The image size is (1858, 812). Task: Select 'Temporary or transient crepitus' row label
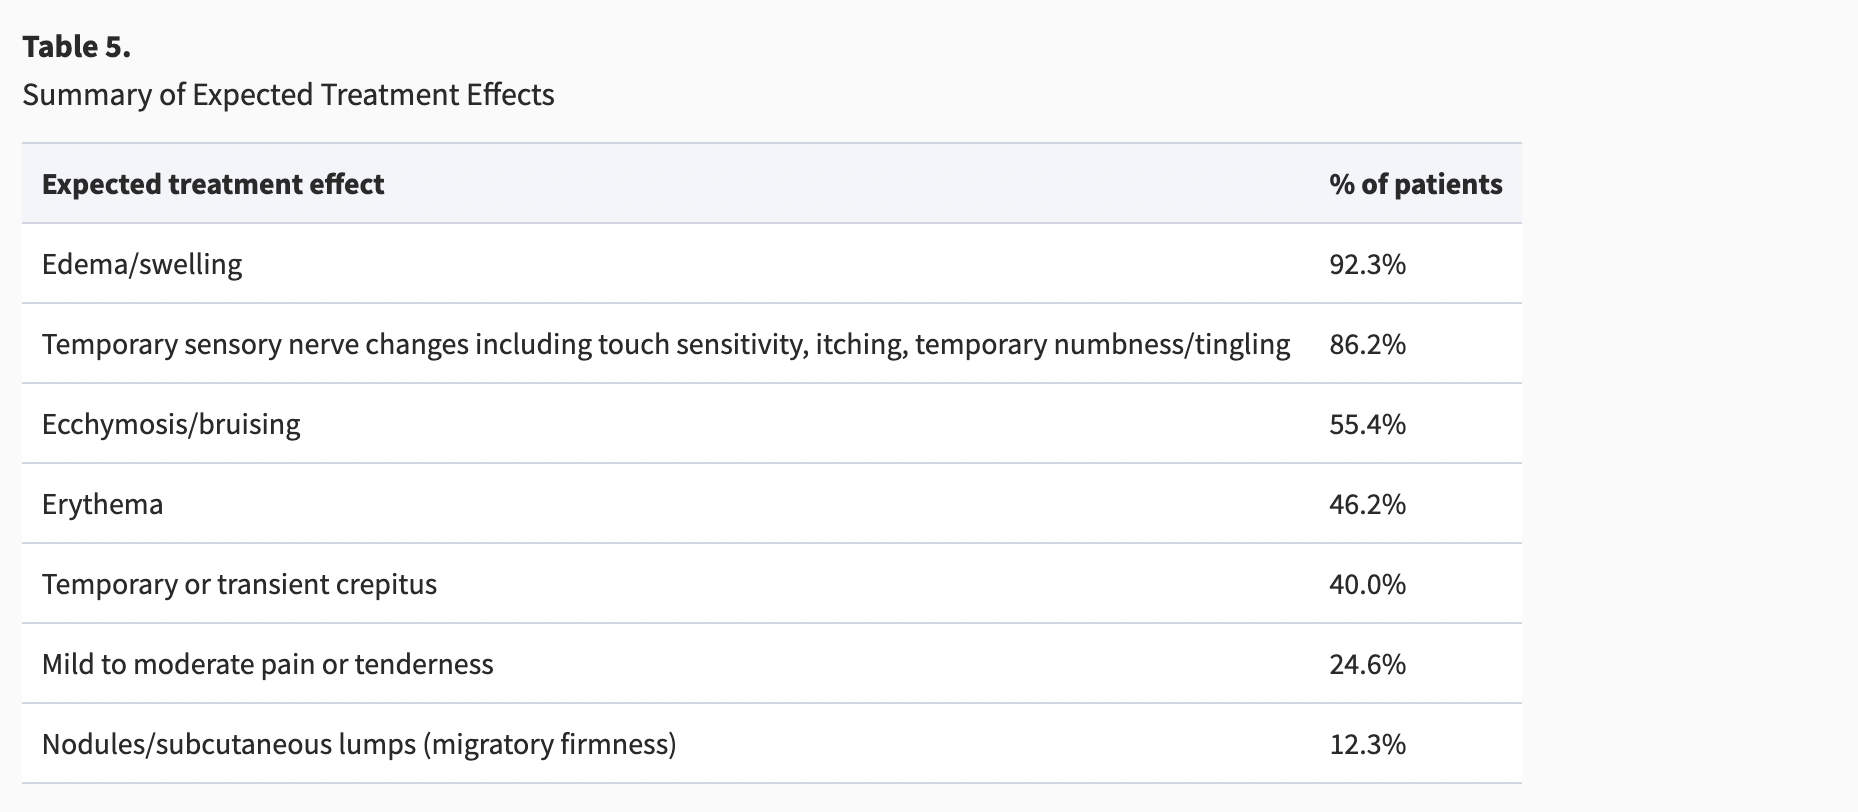click(x=239, y=585)
